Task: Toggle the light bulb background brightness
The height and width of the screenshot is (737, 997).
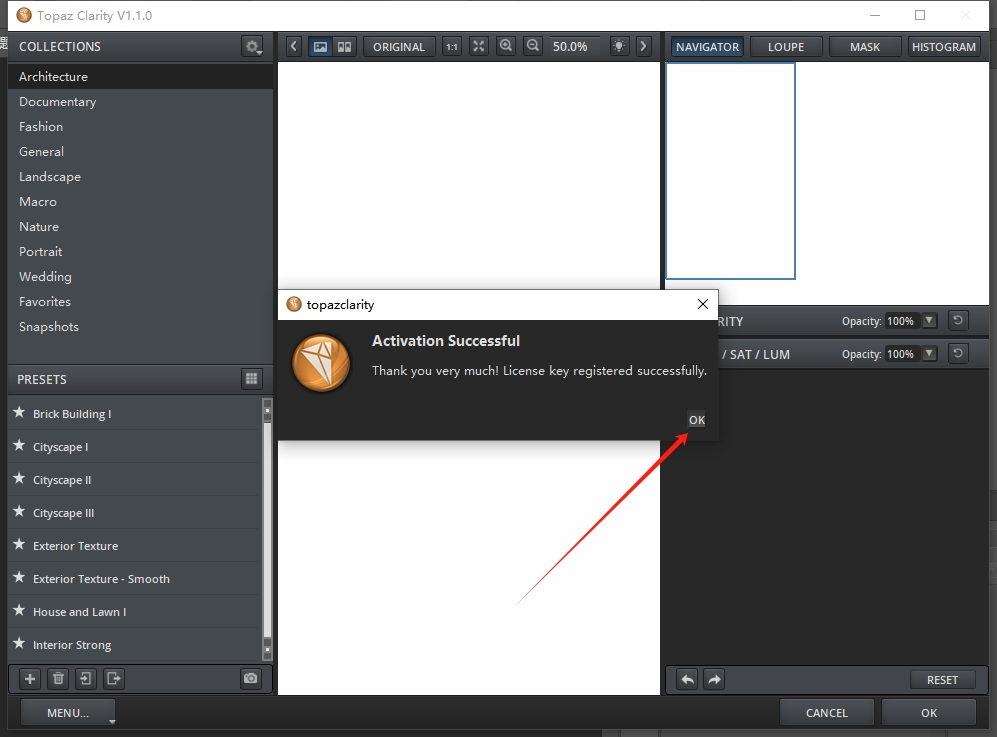Action: point(619,46)
